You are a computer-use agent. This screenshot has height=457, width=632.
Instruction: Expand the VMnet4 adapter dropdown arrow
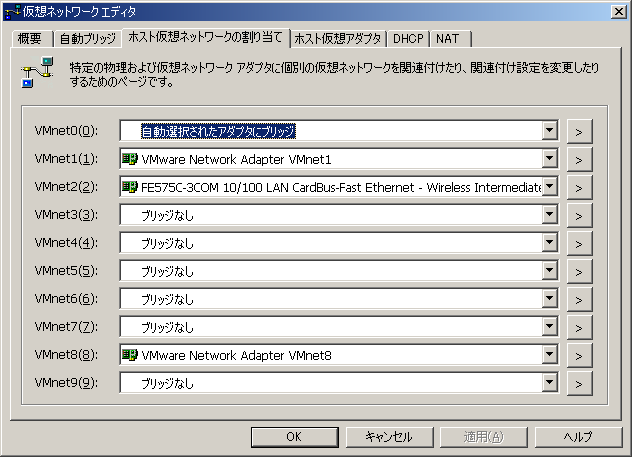pos(549,243)
